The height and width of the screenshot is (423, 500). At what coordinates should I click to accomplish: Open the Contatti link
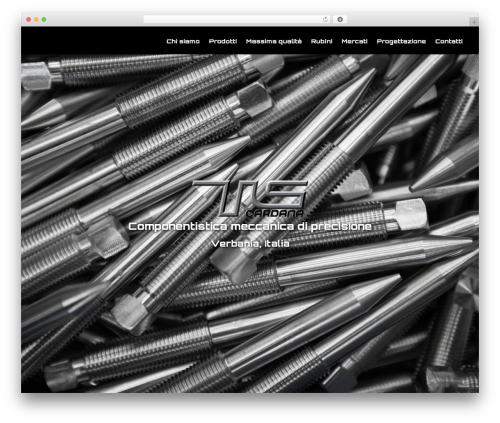click(449, 41)
